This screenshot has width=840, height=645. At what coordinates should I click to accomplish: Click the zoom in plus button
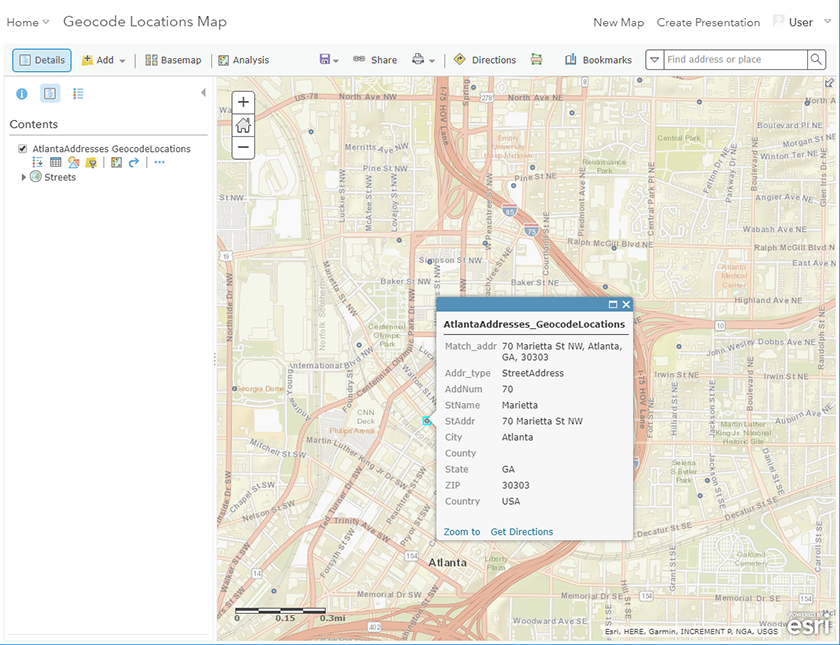coord(243,103)
